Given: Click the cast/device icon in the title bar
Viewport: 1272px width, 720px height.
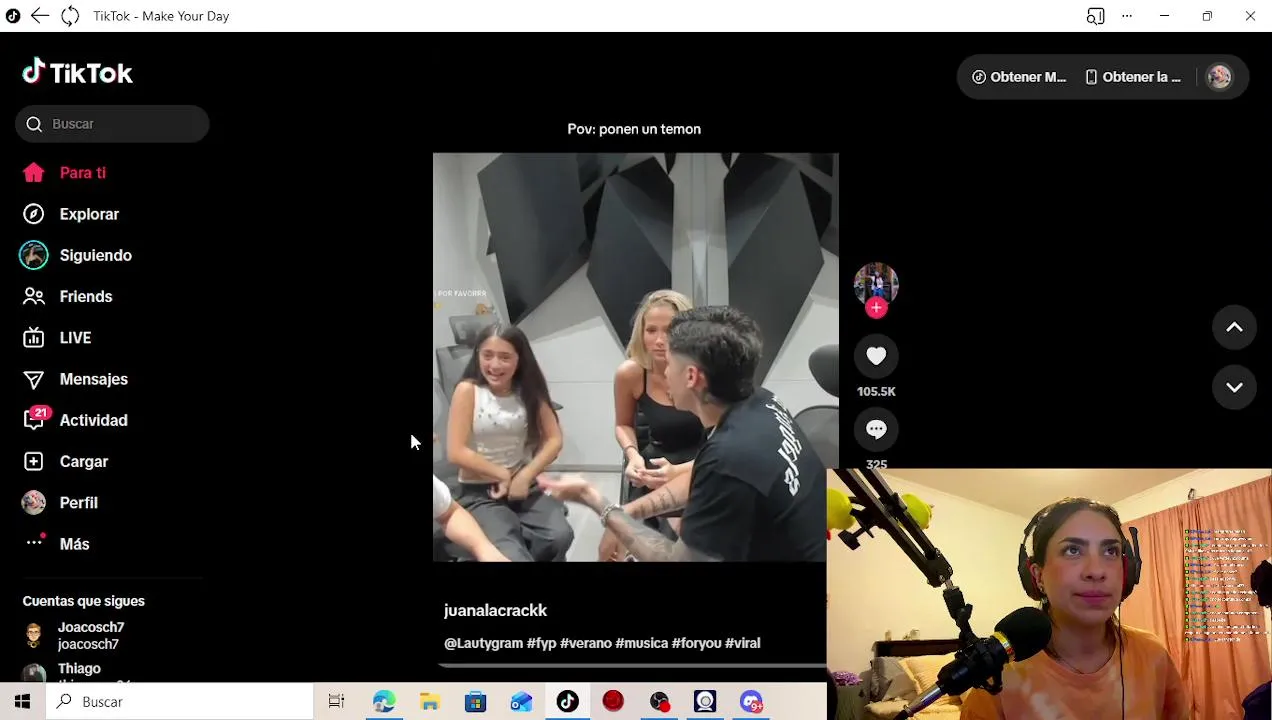Looking at the screenshot, I should (x=1095, y=16).
